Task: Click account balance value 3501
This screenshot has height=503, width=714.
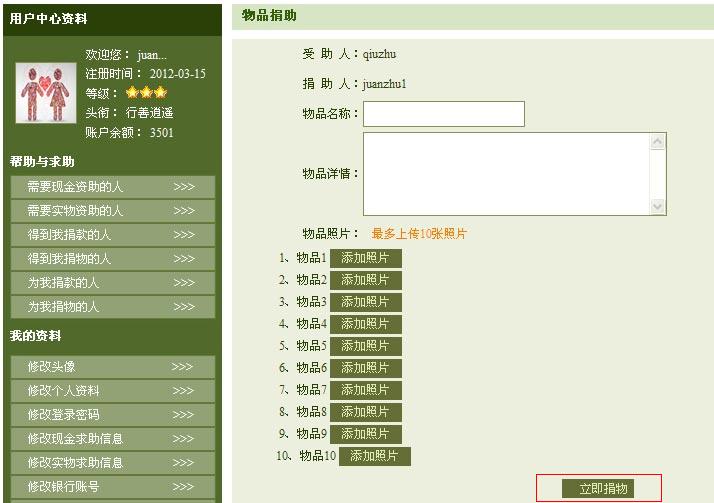Action: [x=162, y=133]
